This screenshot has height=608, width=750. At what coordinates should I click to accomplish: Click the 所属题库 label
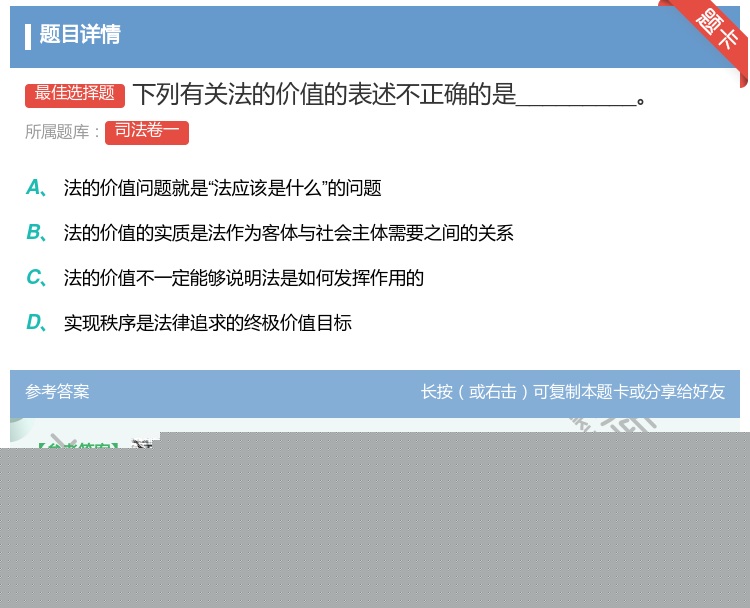click(62, 132)
